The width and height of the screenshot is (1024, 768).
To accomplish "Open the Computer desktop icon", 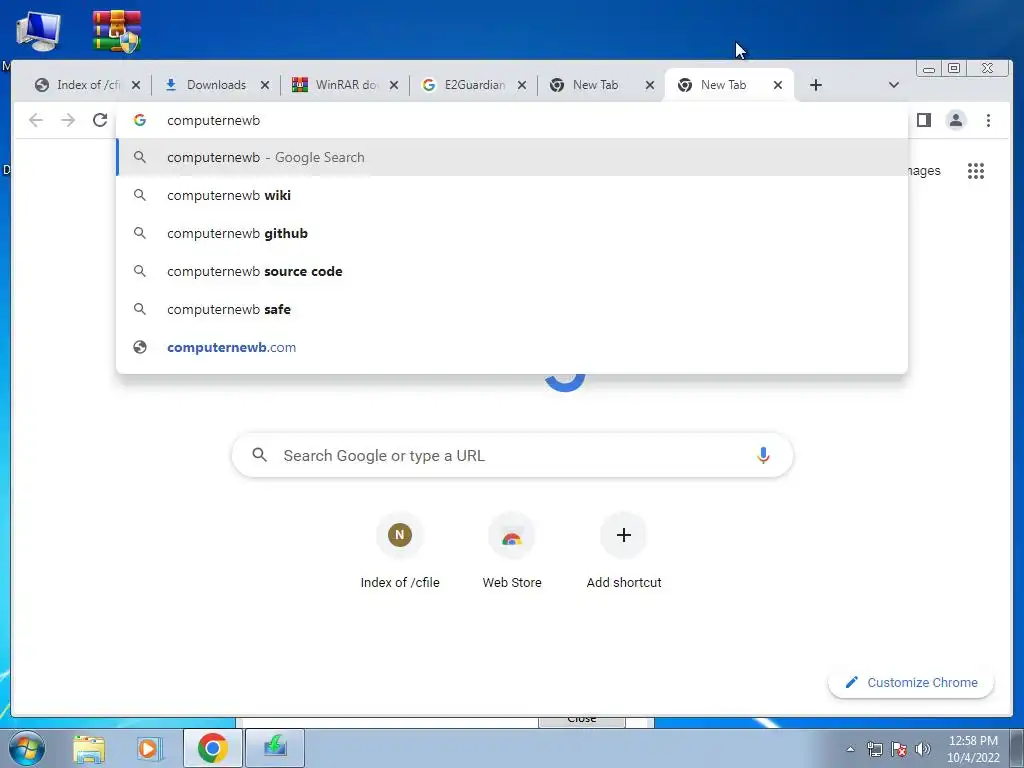I will [x=39, y=31].
